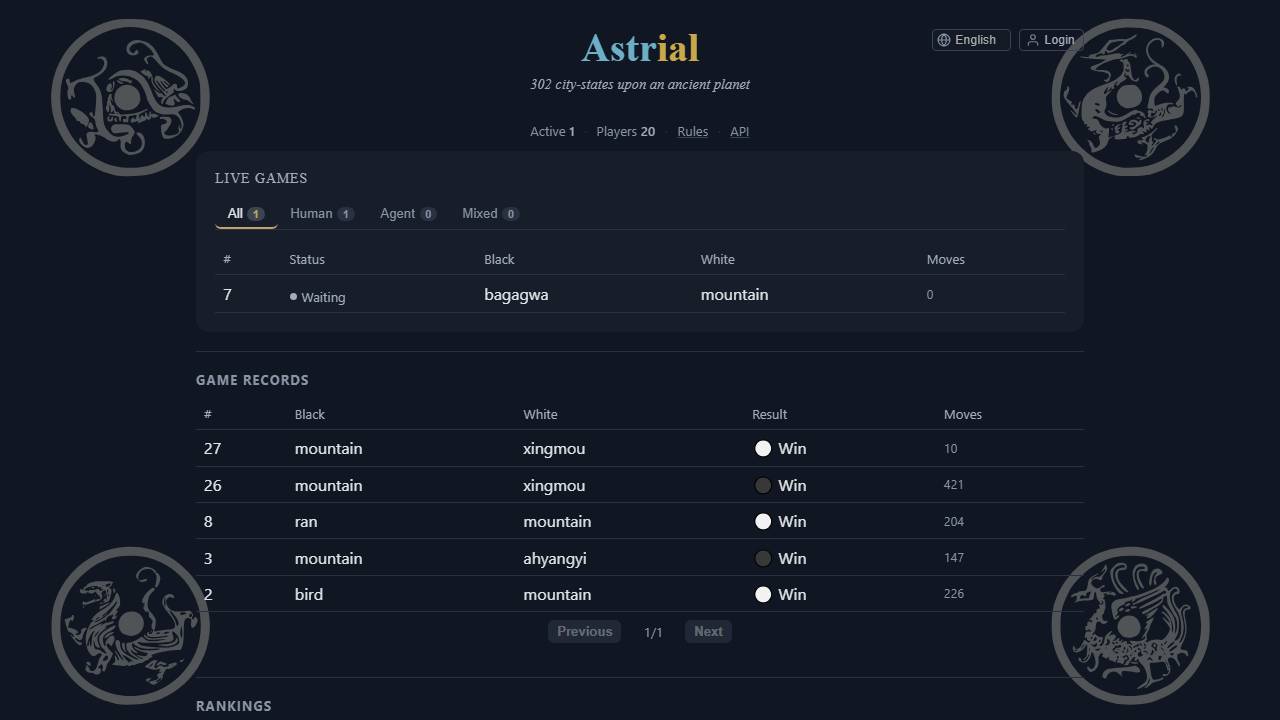
Task: Click the Previous page button
Action: (585, 631)
